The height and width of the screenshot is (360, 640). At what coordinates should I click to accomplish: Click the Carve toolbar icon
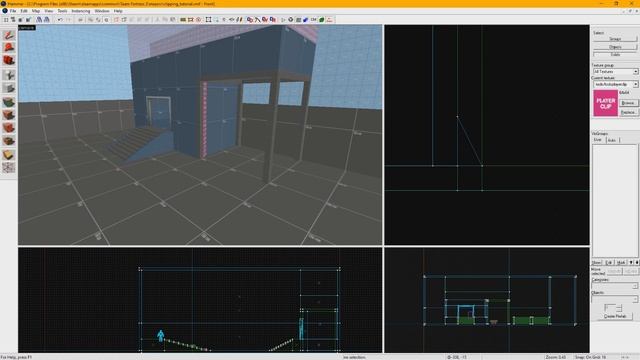tap(80, 20)
